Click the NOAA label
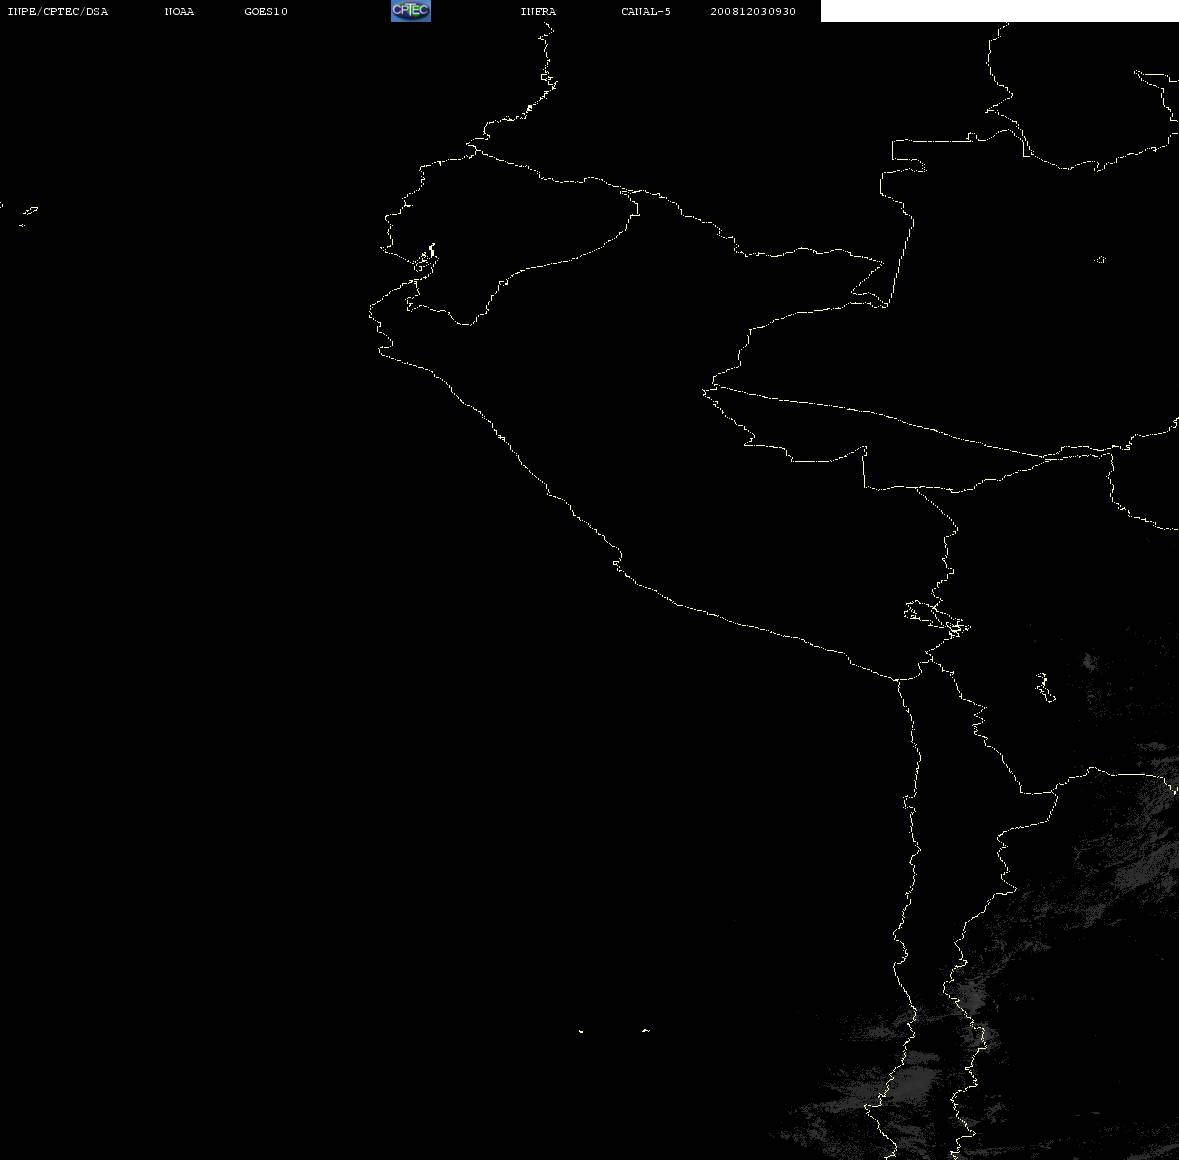 tap(179, 11)
